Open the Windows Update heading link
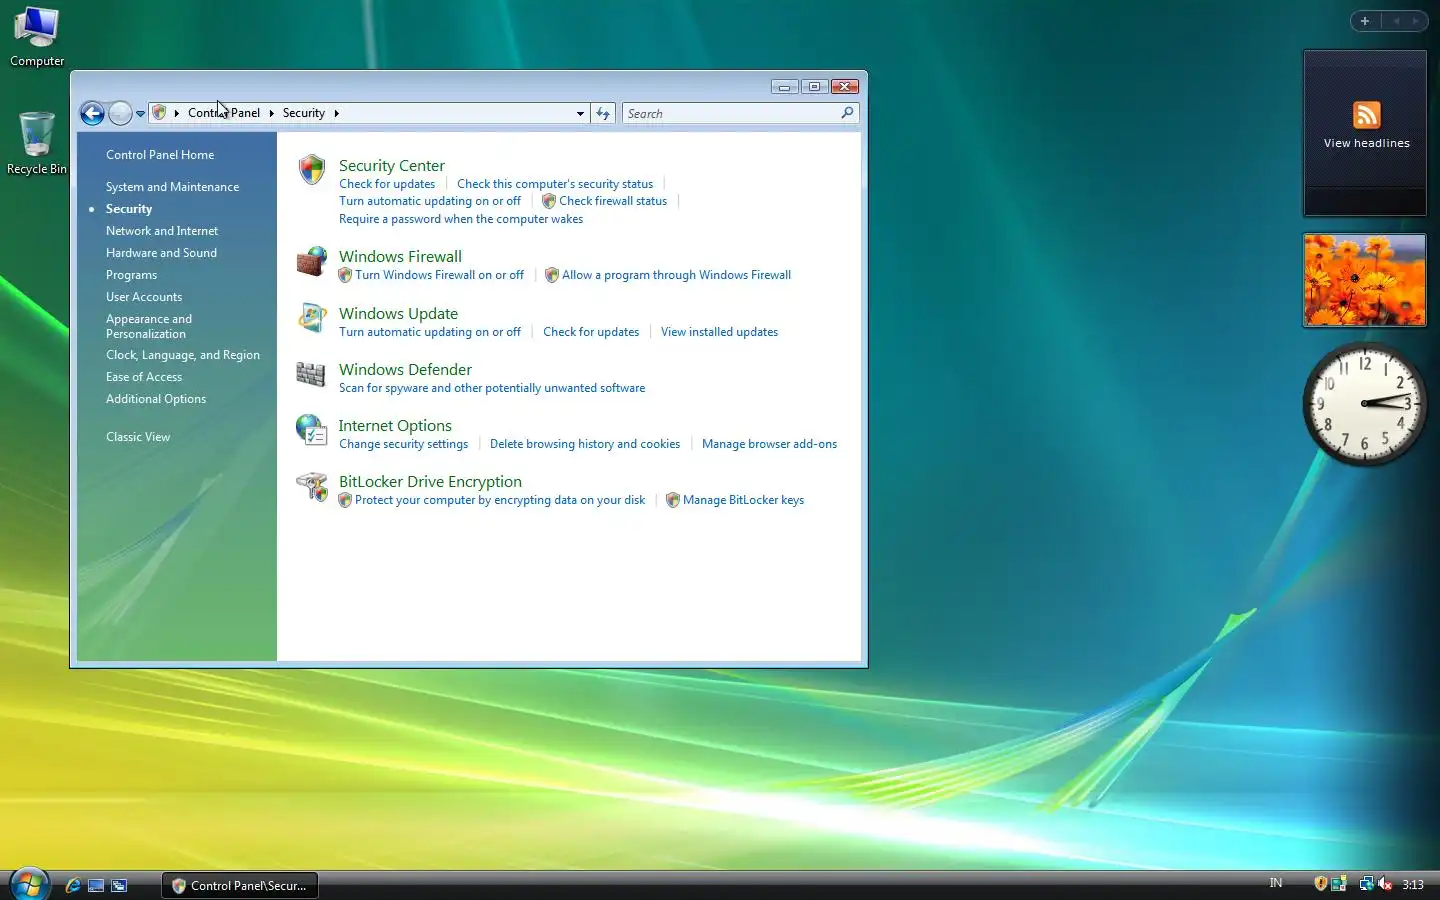 pos(398,314)
